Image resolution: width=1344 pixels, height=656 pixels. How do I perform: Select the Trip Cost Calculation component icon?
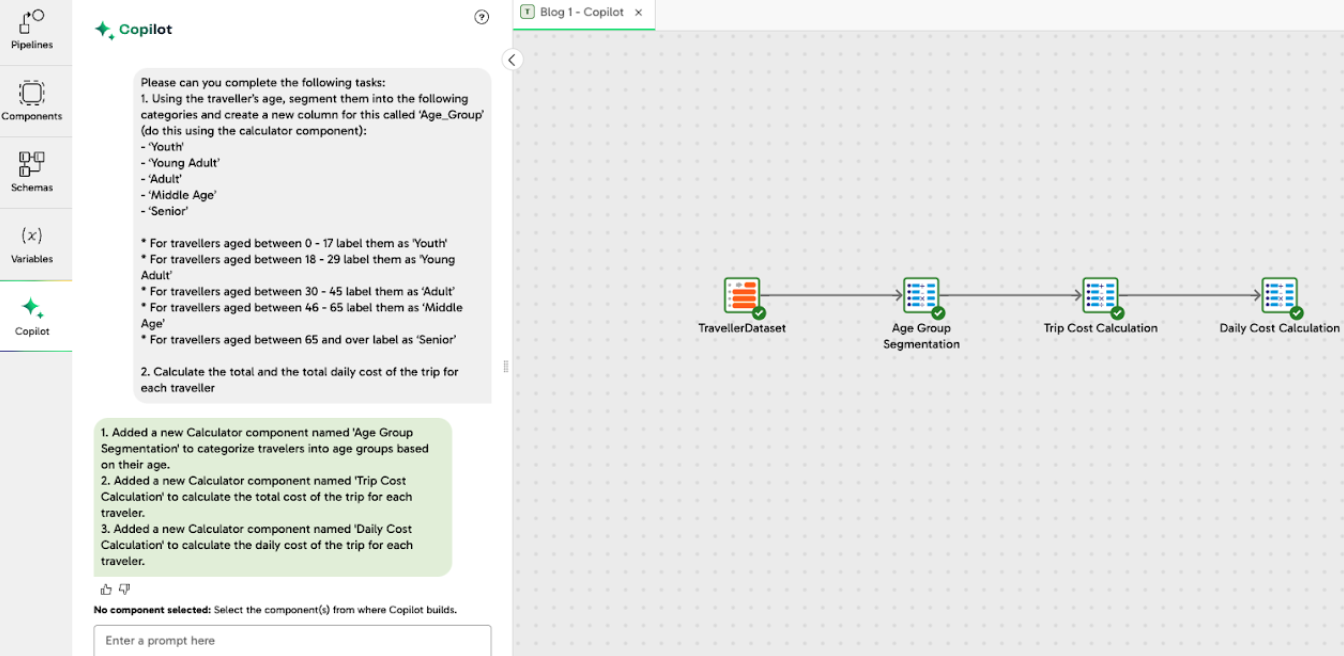(1100, 293)
